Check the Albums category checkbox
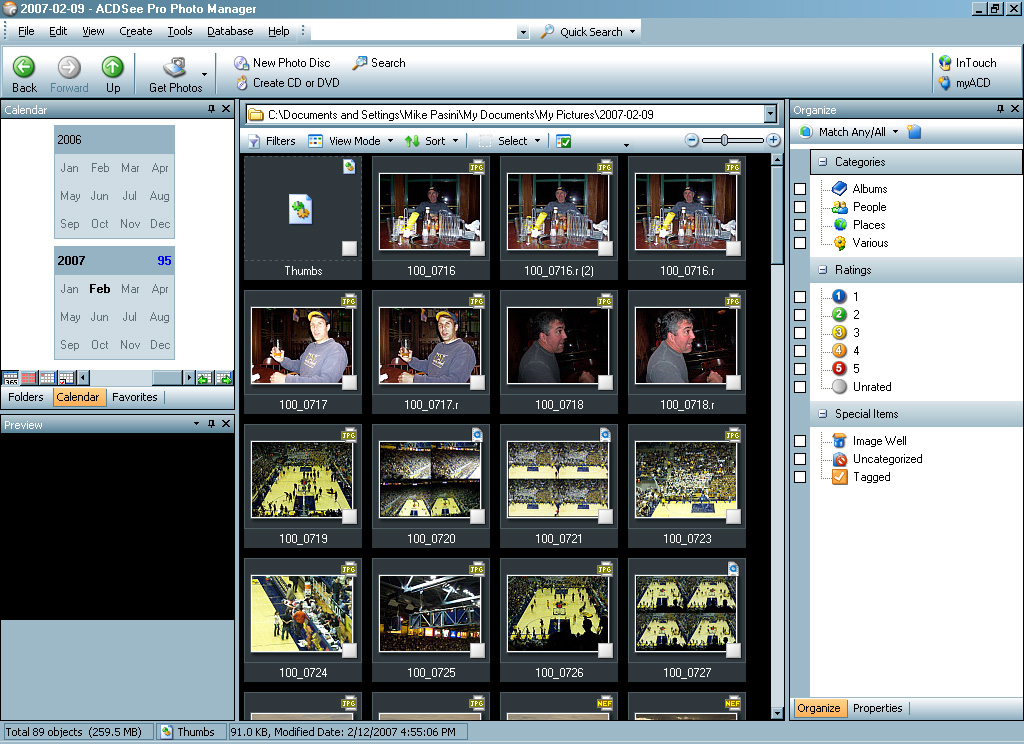Screen dimensions: 1024x744 (x=800, y=189)
